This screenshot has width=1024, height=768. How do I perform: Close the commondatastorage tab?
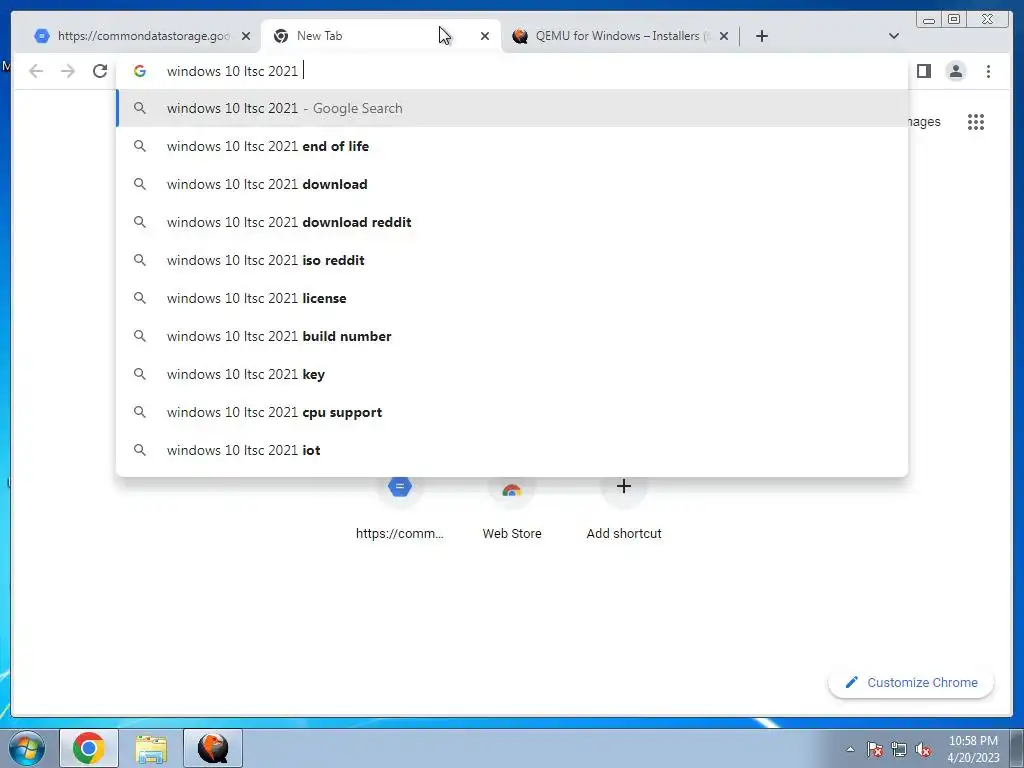point(246,36)
